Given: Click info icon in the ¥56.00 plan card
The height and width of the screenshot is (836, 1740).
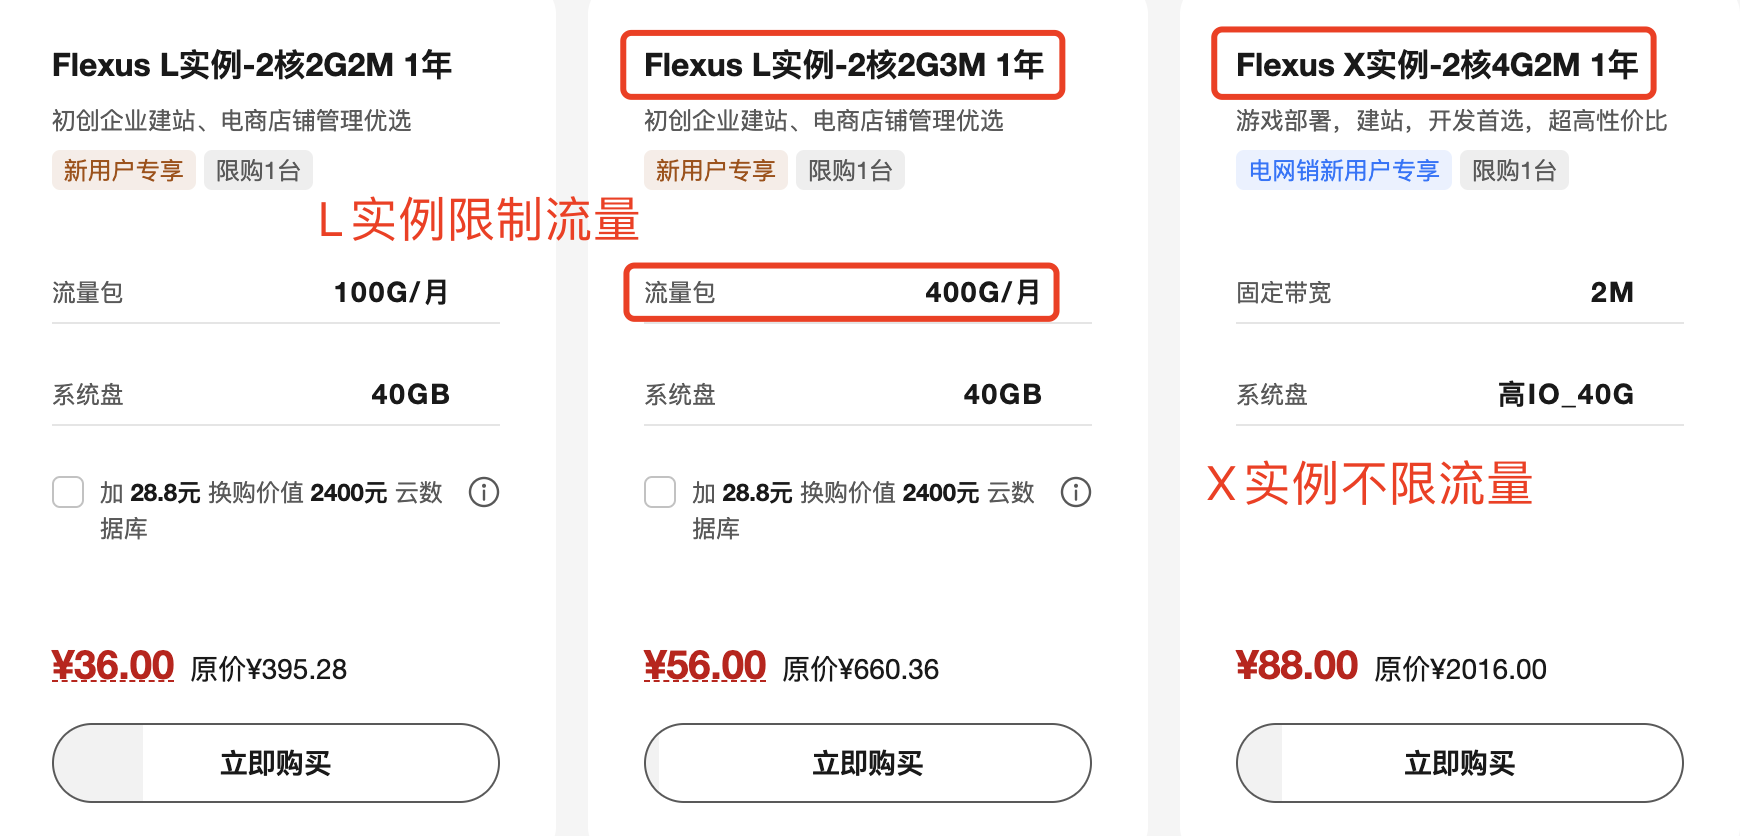Looking at the screenshot, I should coord(1076,492).
